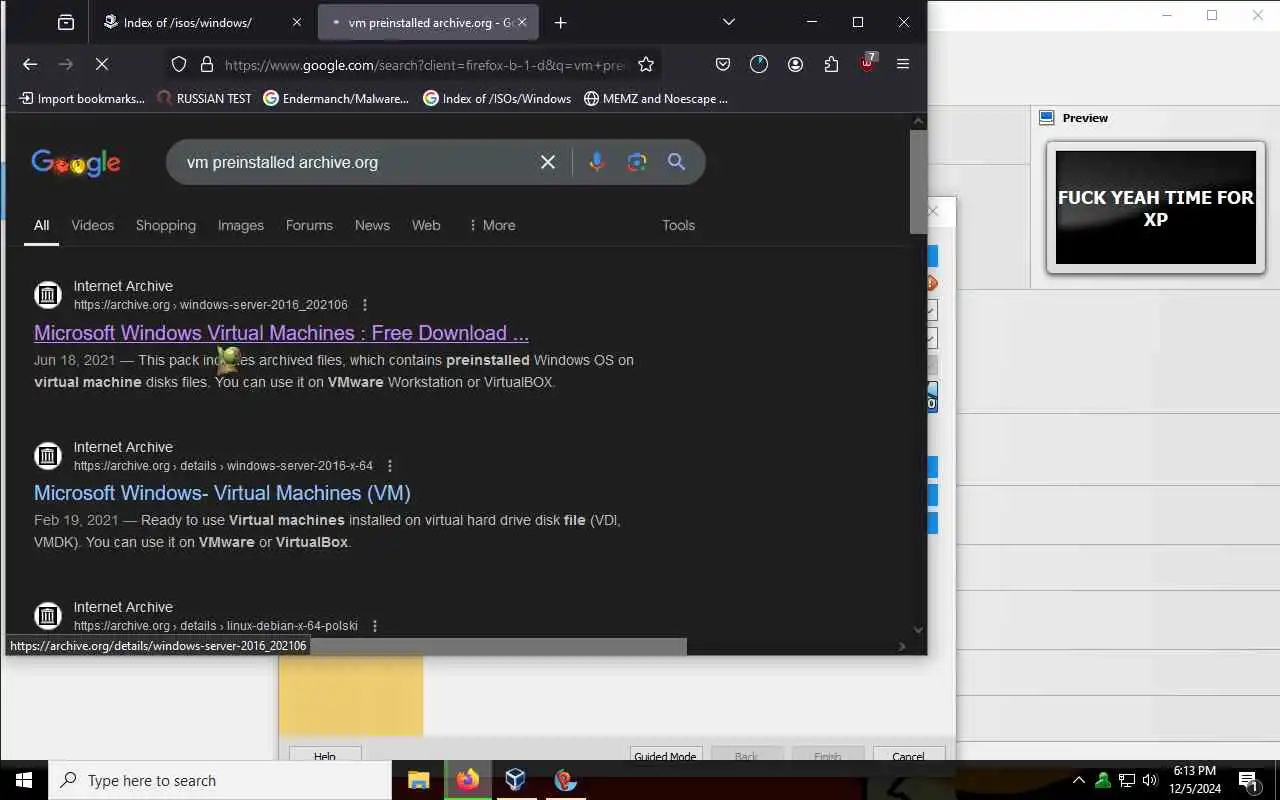
Task: Open the Firefox account profile icon
Action: point(795,64)
